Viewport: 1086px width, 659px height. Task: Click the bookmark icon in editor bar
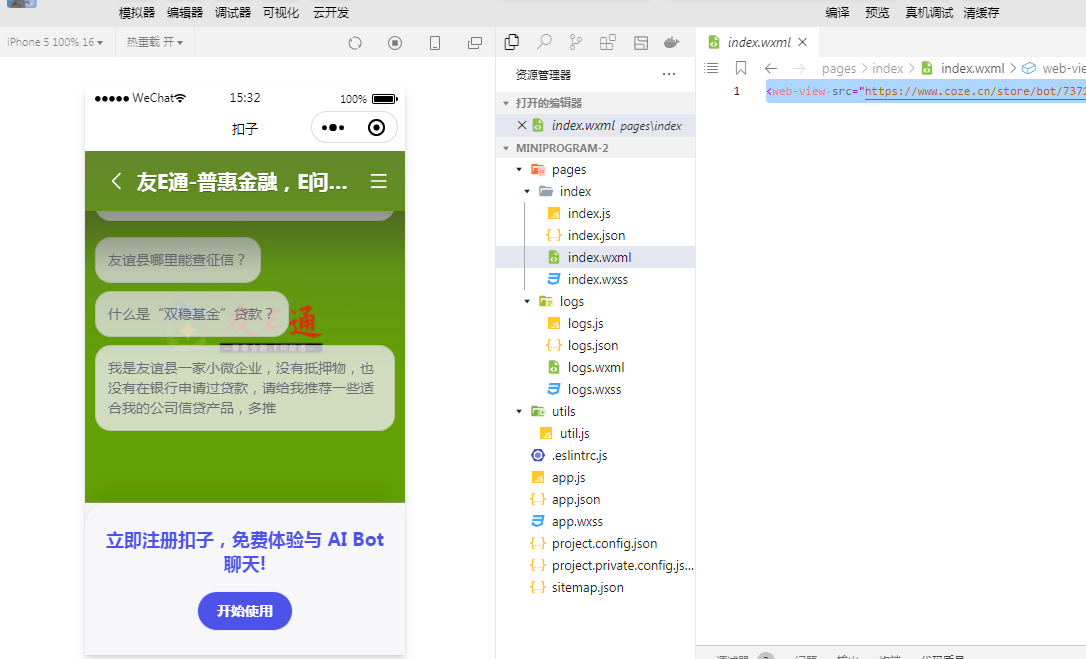point(741,68)
